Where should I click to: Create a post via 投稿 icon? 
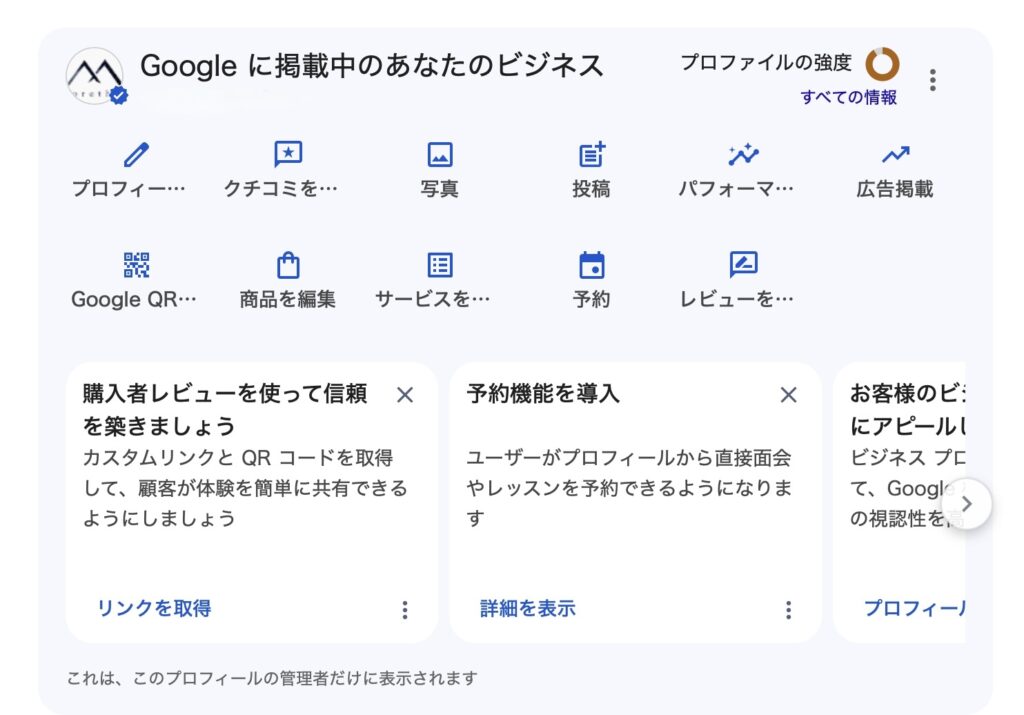592,155
